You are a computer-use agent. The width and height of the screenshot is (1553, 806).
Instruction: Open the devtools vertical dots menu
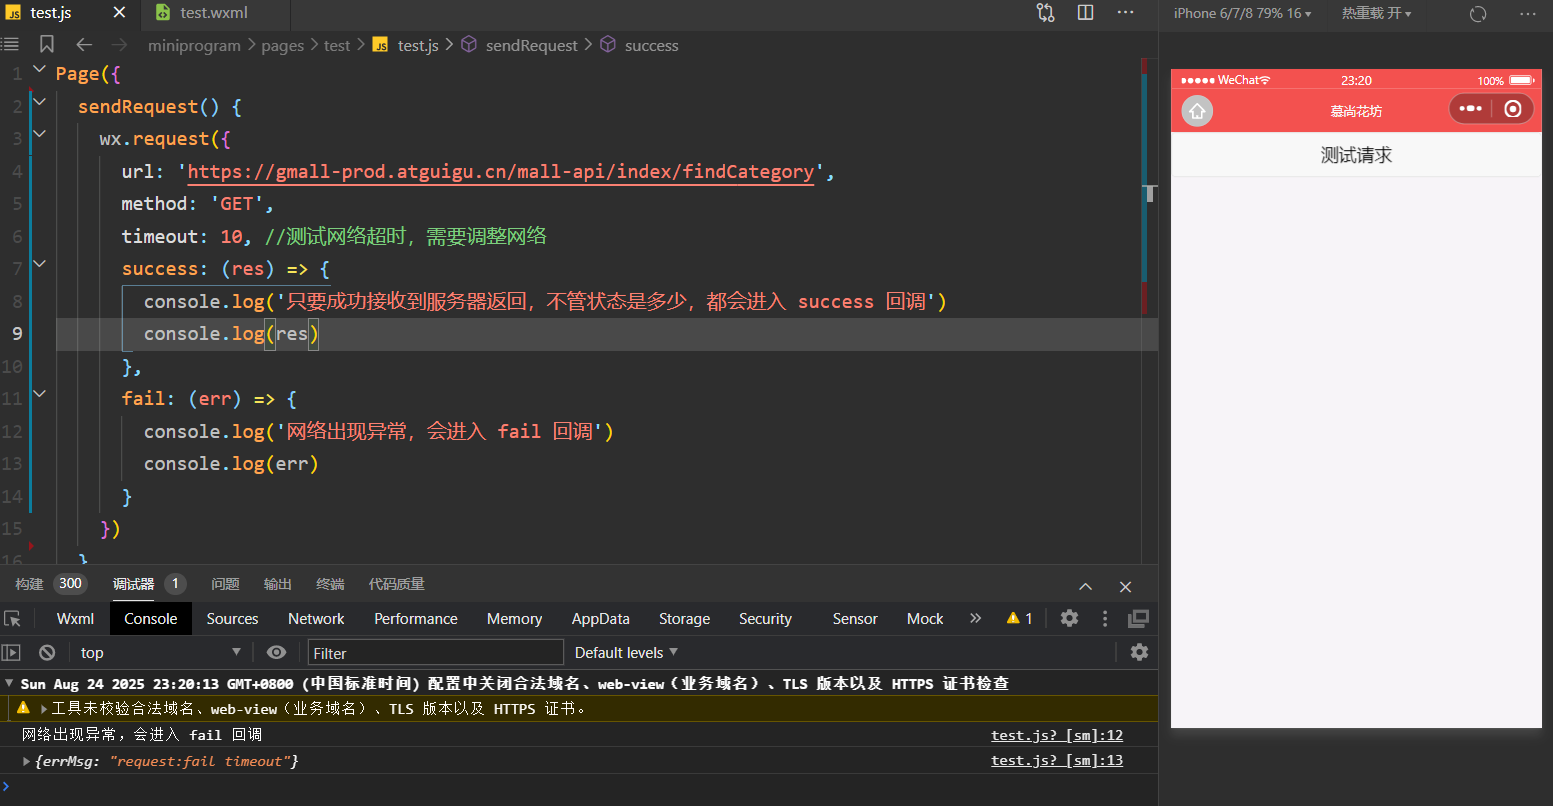click(x=1105, y=619)
